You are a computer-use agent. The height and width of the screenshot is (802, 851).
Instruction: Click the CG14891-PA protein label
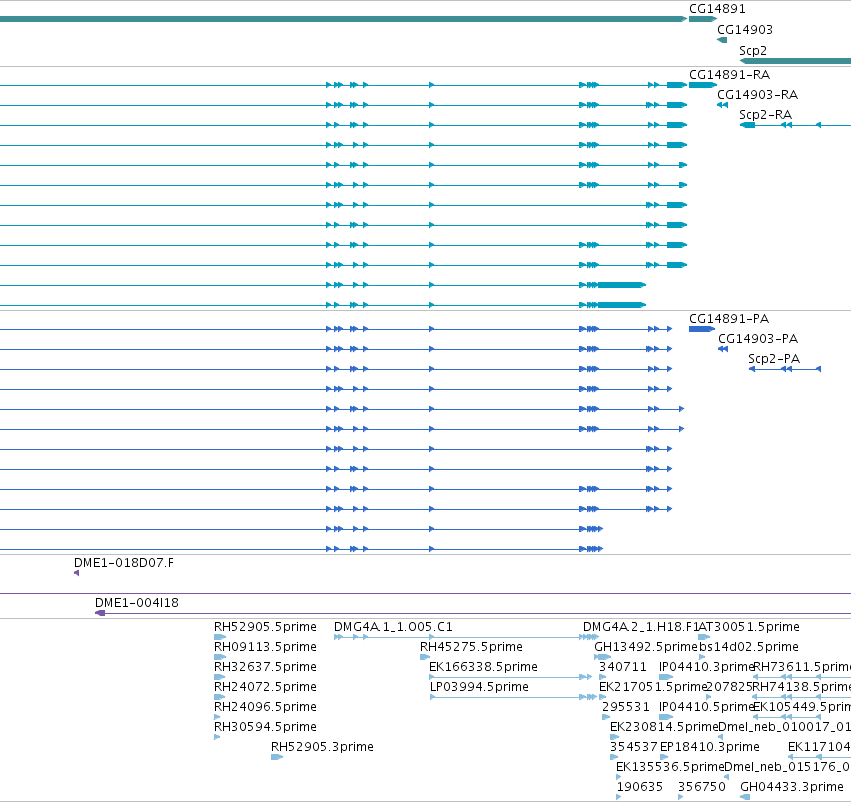click(x=729, y=319)
